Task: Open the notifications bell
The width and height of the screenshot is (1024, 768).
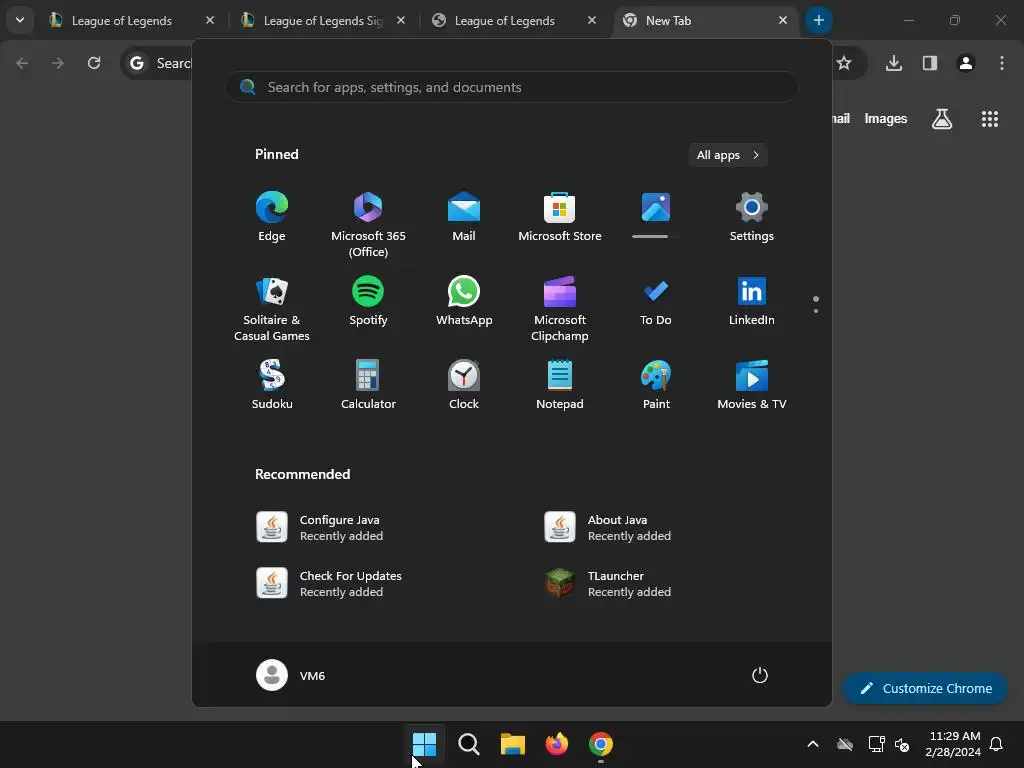Action: coord(996,744)
